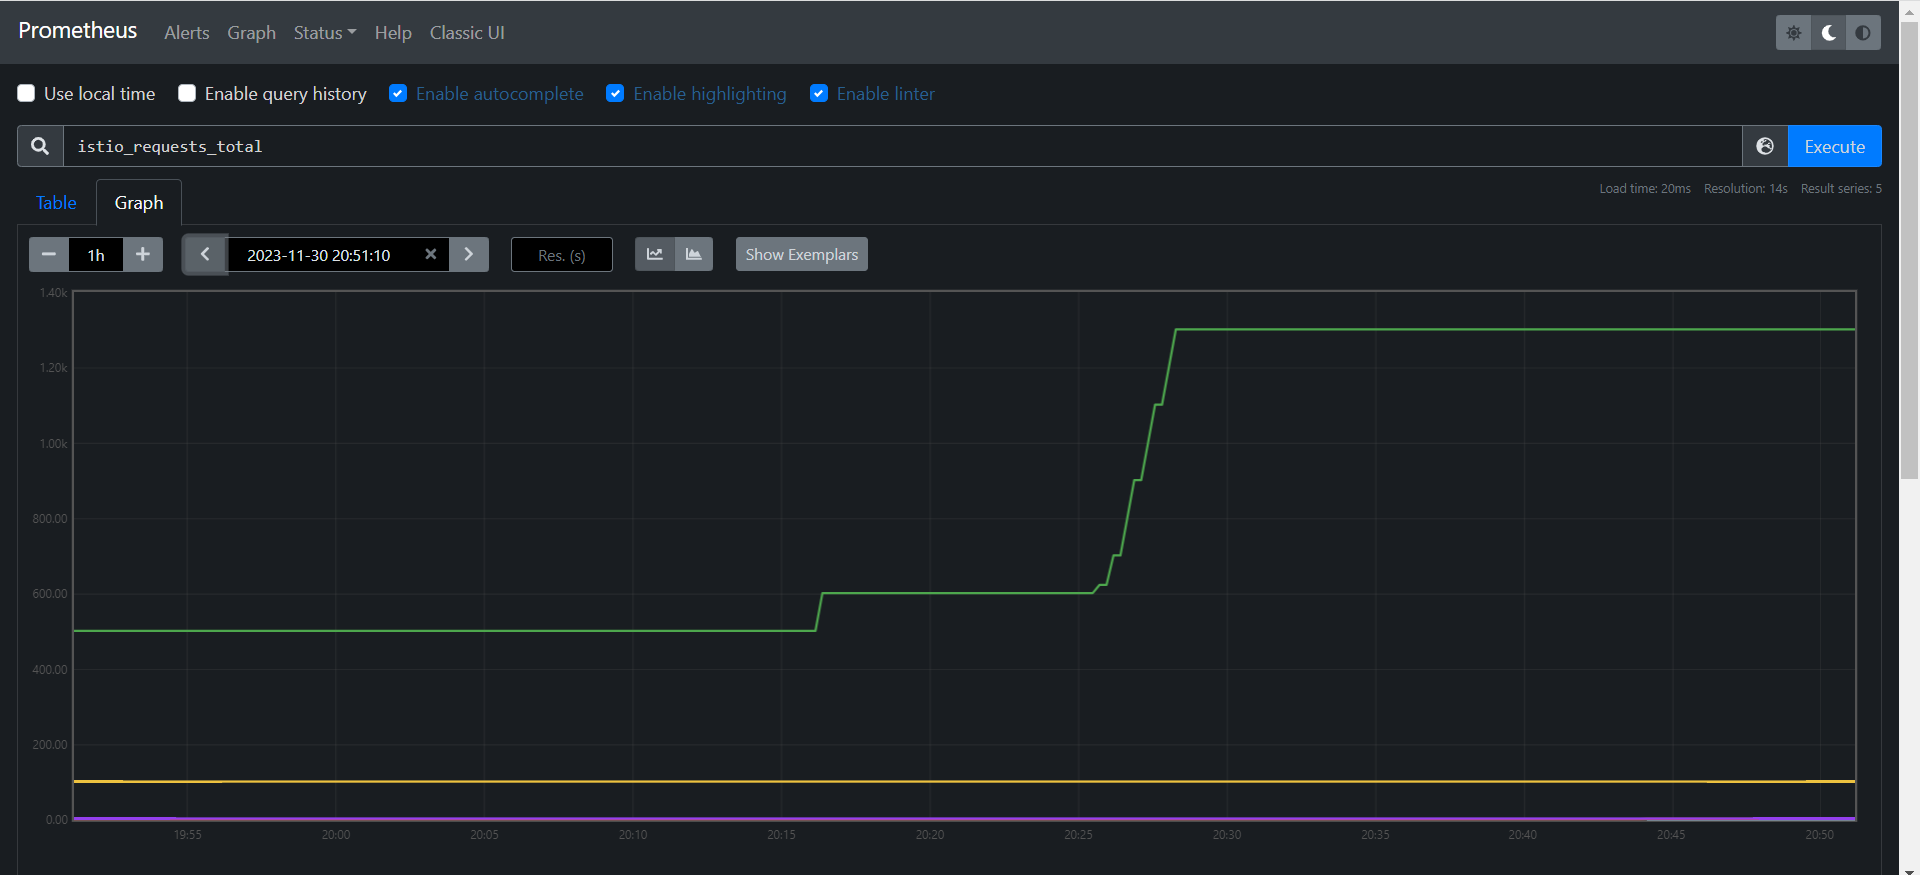Disable the Enable highlighting checkbox
The image size is (1920, 875).
(x=615, y=93)
